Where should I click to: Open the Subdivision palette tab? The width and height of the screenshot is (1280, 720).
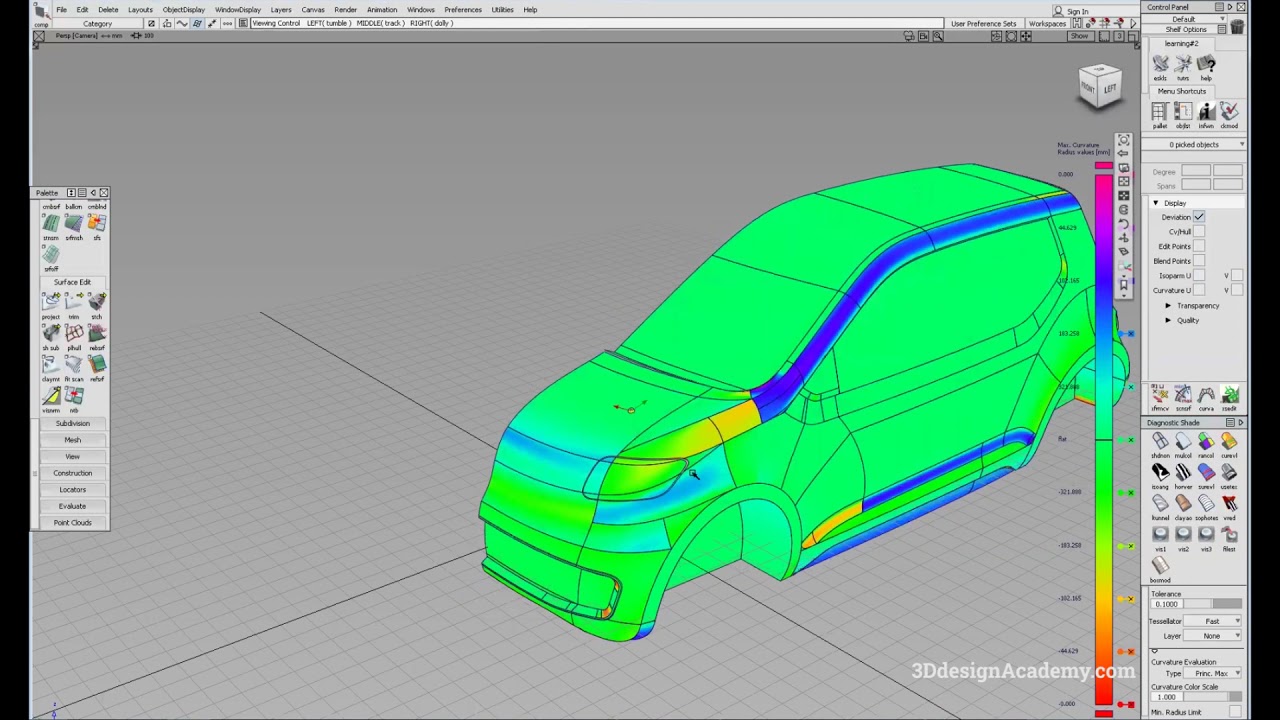point(72,423)
